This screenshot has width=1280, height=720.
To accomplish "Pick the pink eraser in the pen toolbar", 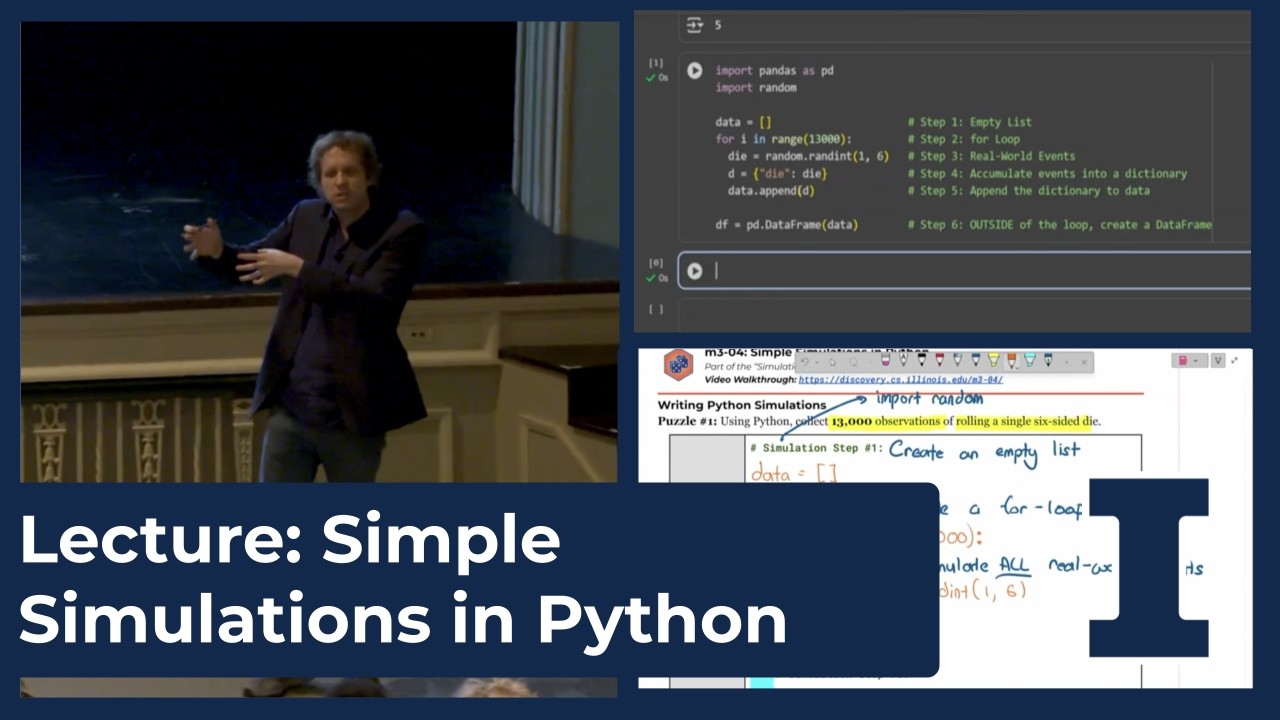I will [884, 360].
